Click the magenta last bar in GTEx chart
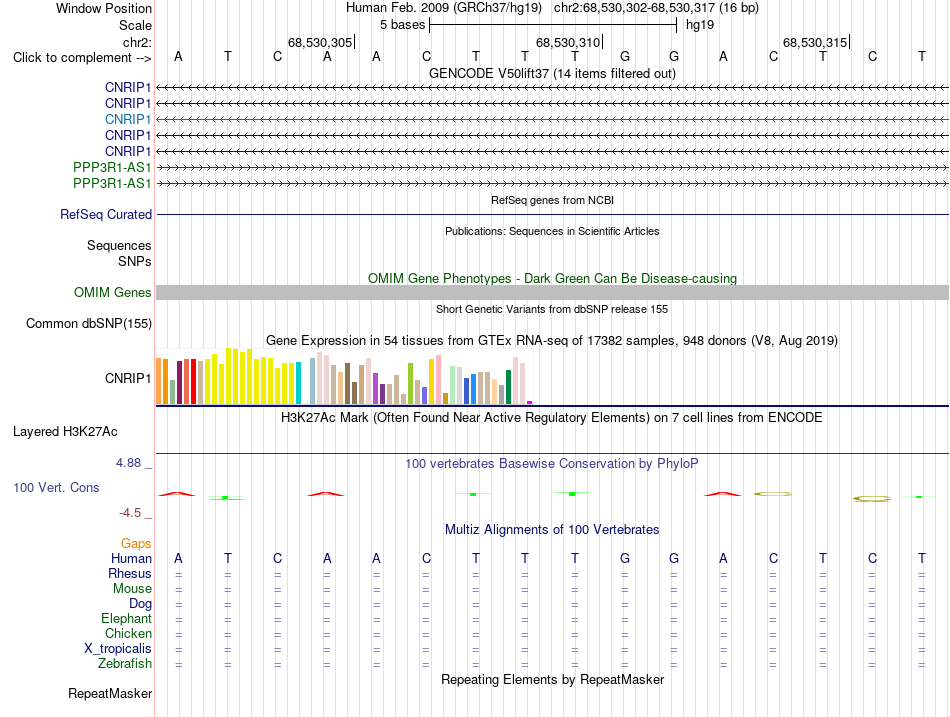Screen dimensions: 950x717 [530, 402]
